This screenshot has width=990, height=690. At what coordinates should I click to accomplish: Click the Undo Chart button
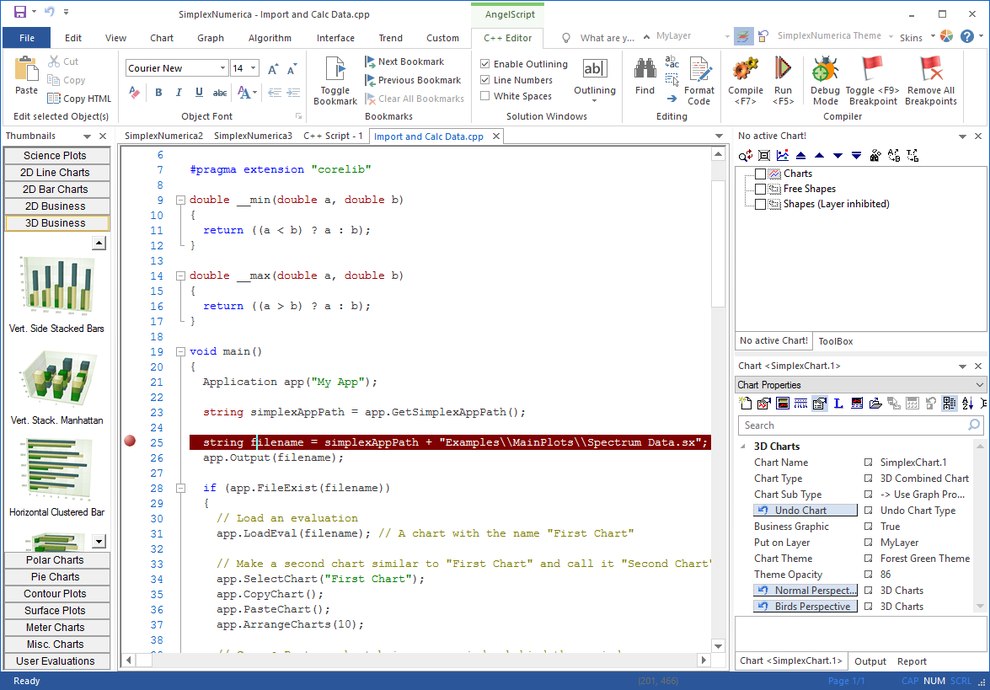(x=805, y=510)
